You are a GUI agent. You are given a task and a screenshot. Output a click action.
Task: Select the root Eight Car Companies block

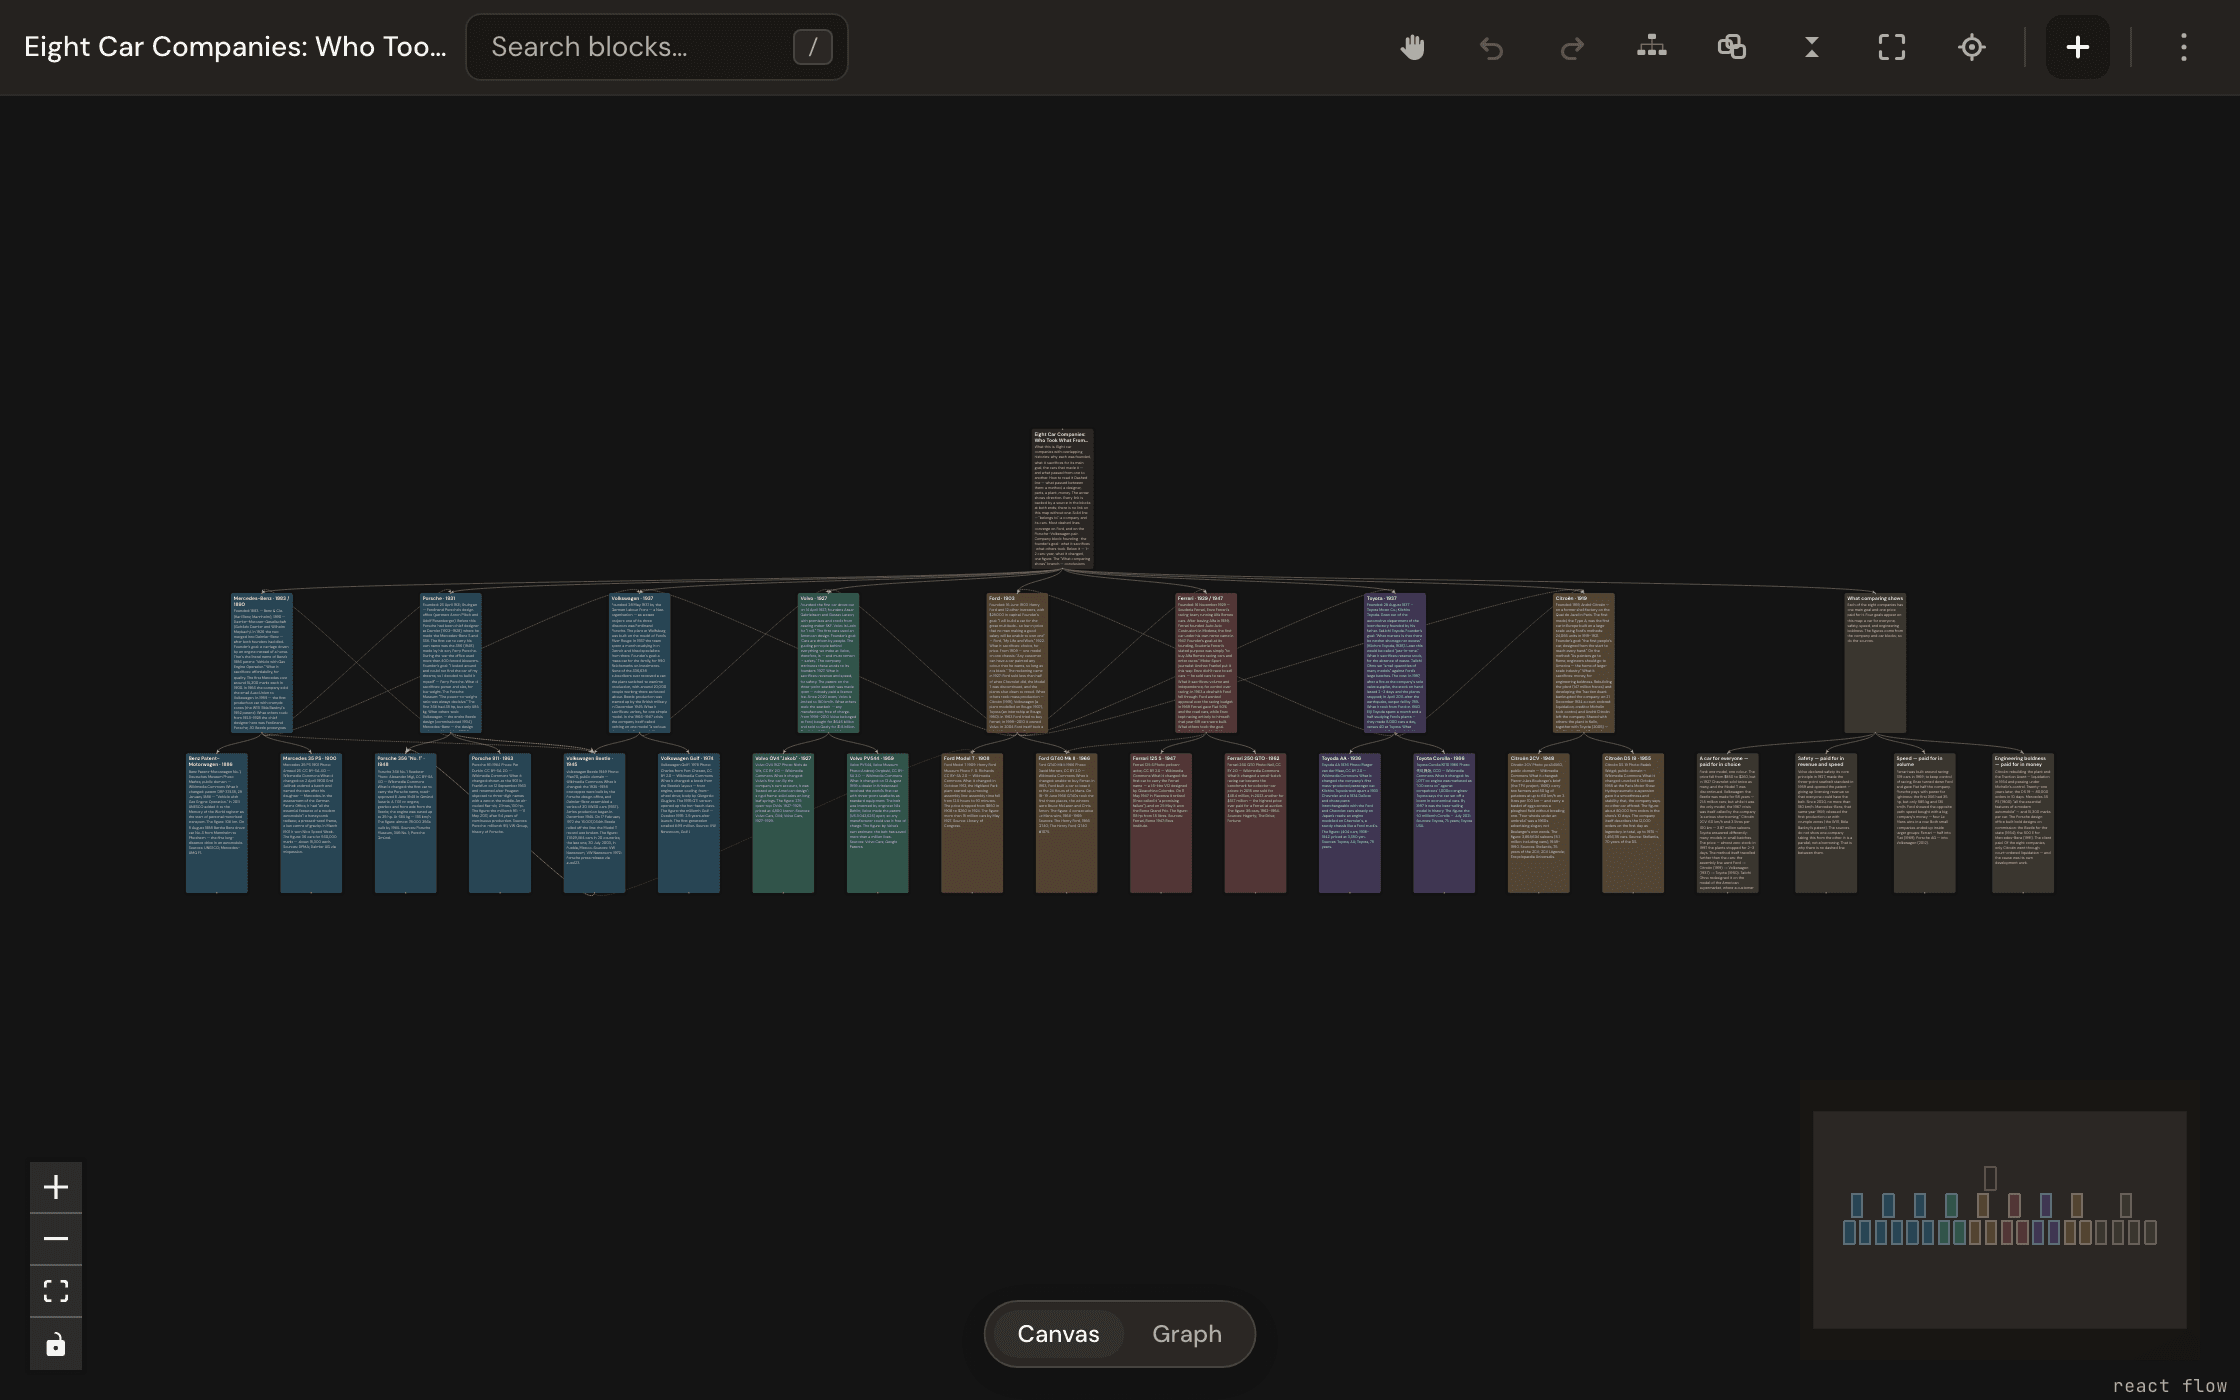point(1062,499)
